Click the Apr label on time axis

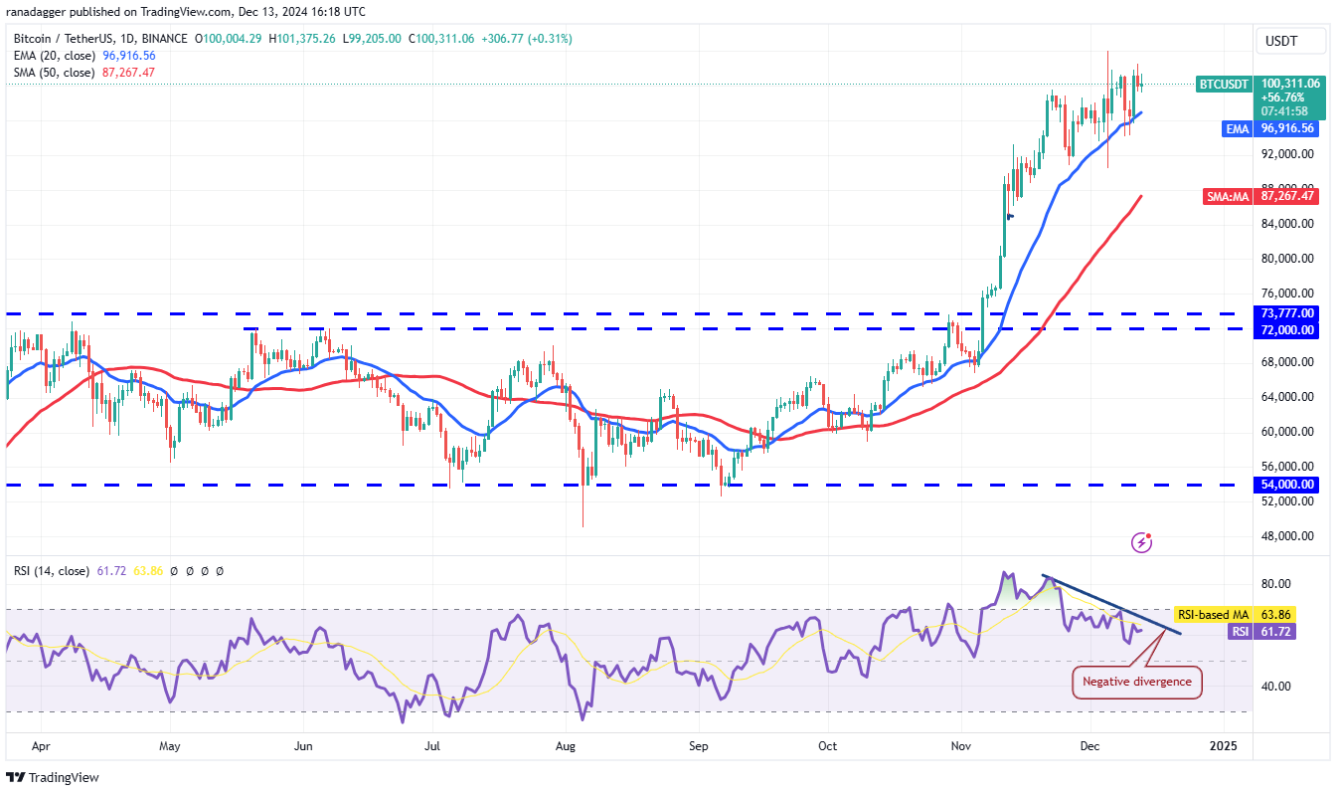(x=41, y=746)
